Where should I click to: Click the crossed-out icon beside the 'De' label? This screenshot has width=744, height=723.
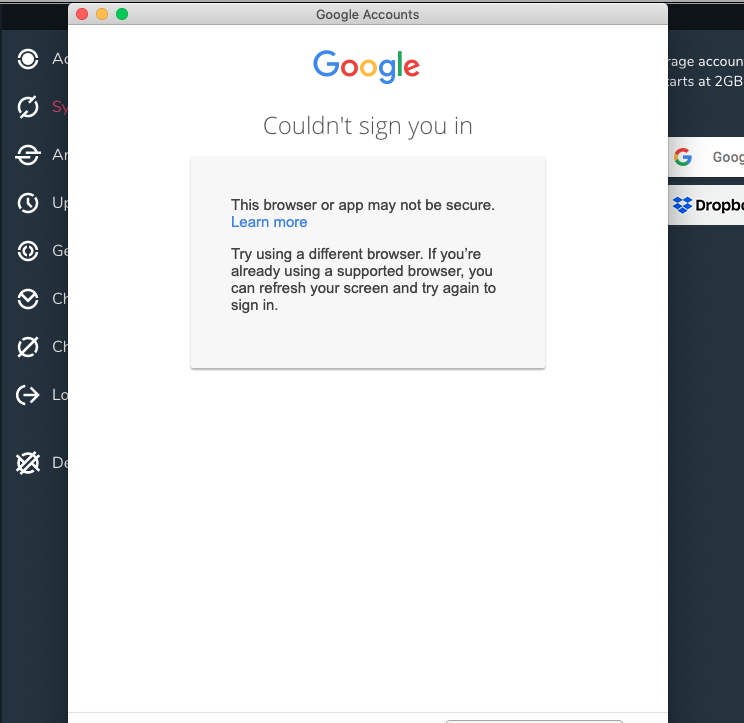[28, 463]
